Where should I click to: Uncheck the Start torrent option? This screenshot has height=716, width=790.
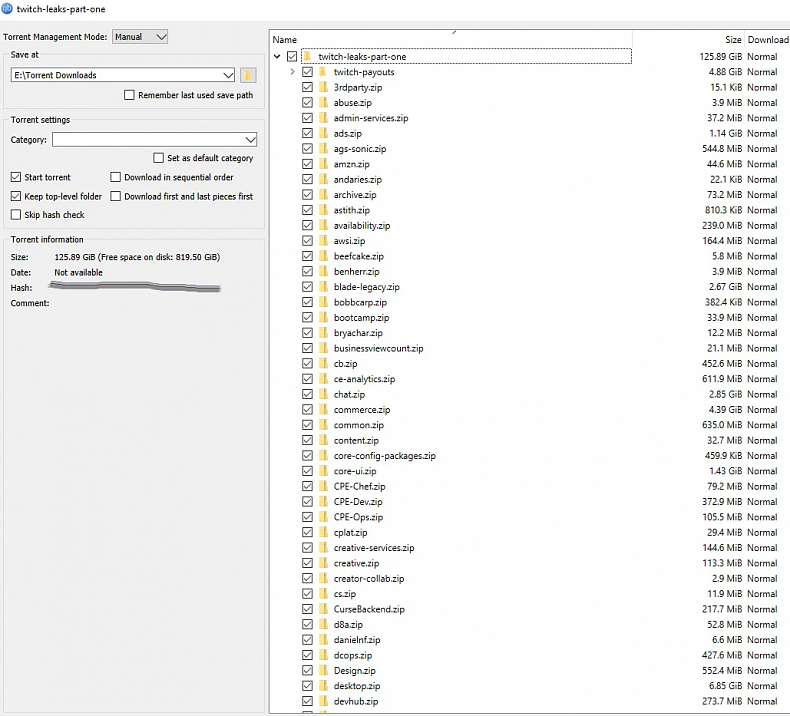(x=16, y=177)
